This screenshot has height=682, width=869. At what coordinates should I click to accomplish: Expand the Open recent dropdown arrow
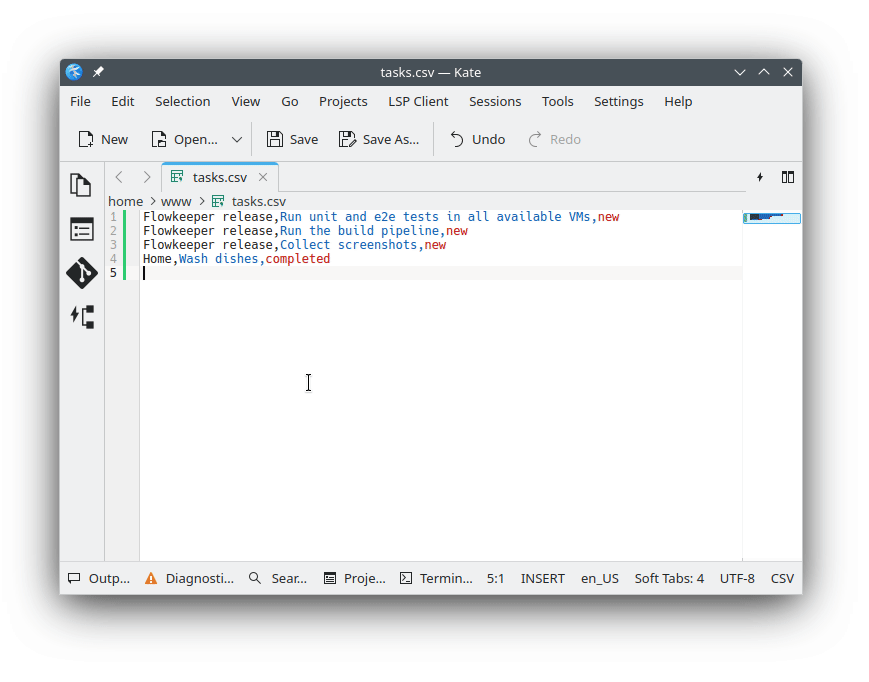[x=237, y=140]
